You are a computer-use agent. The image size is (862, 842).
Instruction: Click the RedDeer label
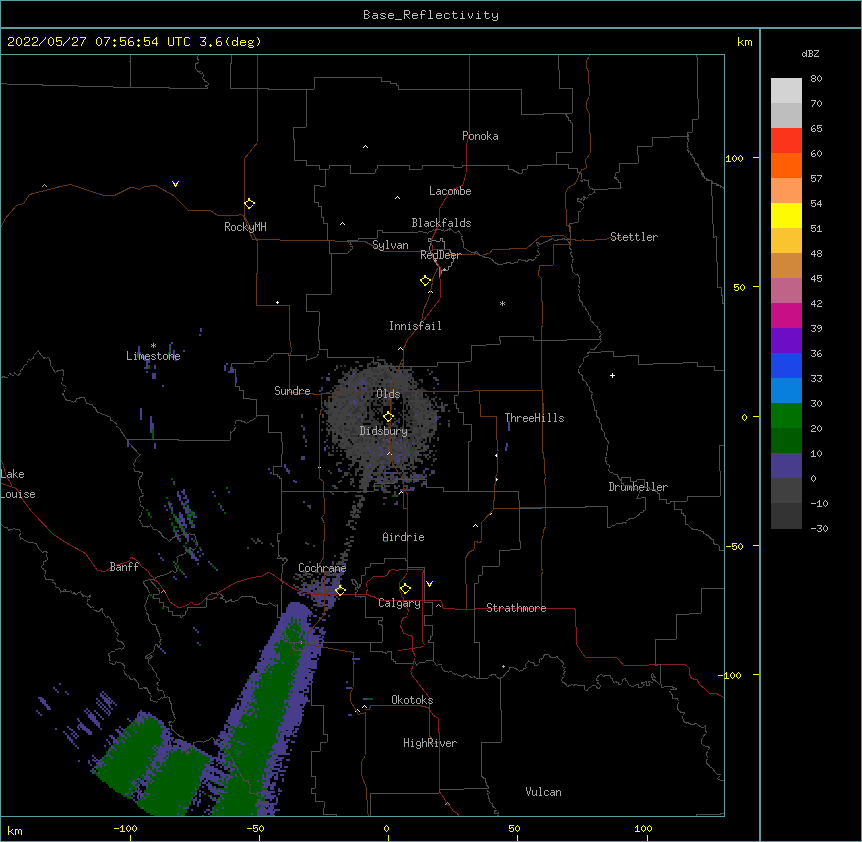(440, 255)
